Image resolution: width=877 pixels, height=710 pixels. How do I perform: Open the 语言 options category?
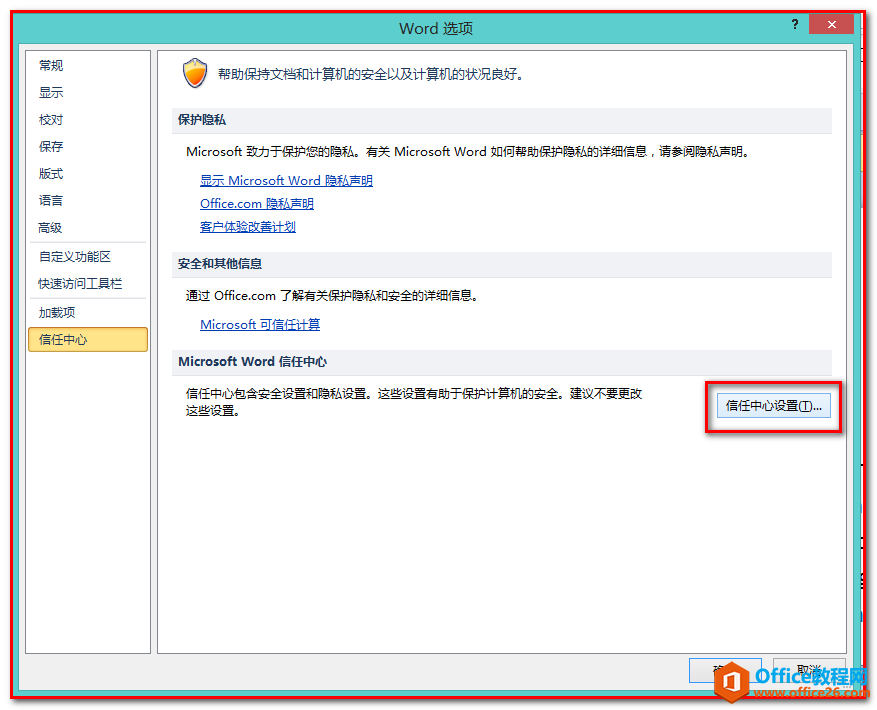coord(51,200)
